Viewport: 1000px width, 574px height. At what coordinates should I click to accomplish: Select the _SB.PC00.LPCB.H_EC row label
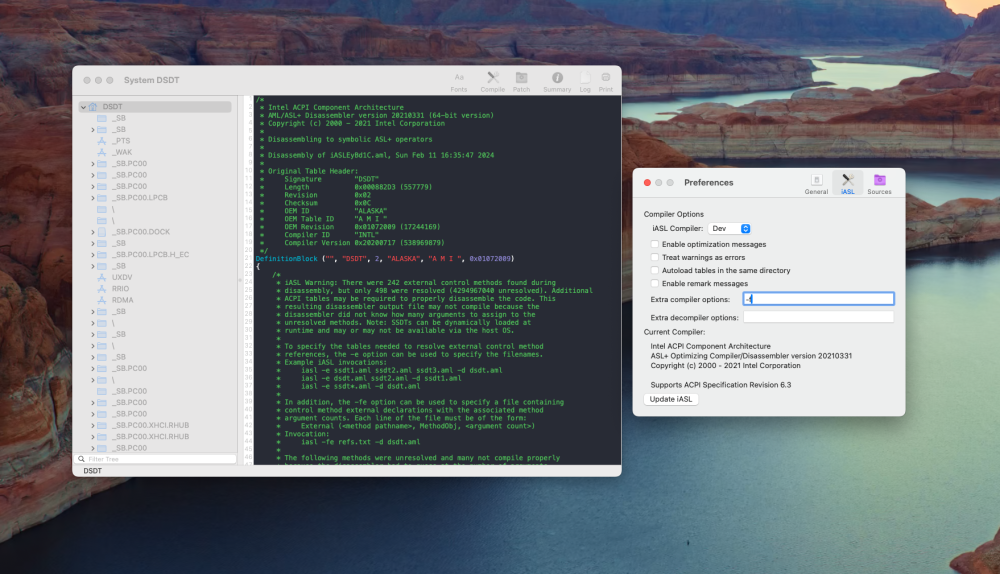(x=151, y=254)
